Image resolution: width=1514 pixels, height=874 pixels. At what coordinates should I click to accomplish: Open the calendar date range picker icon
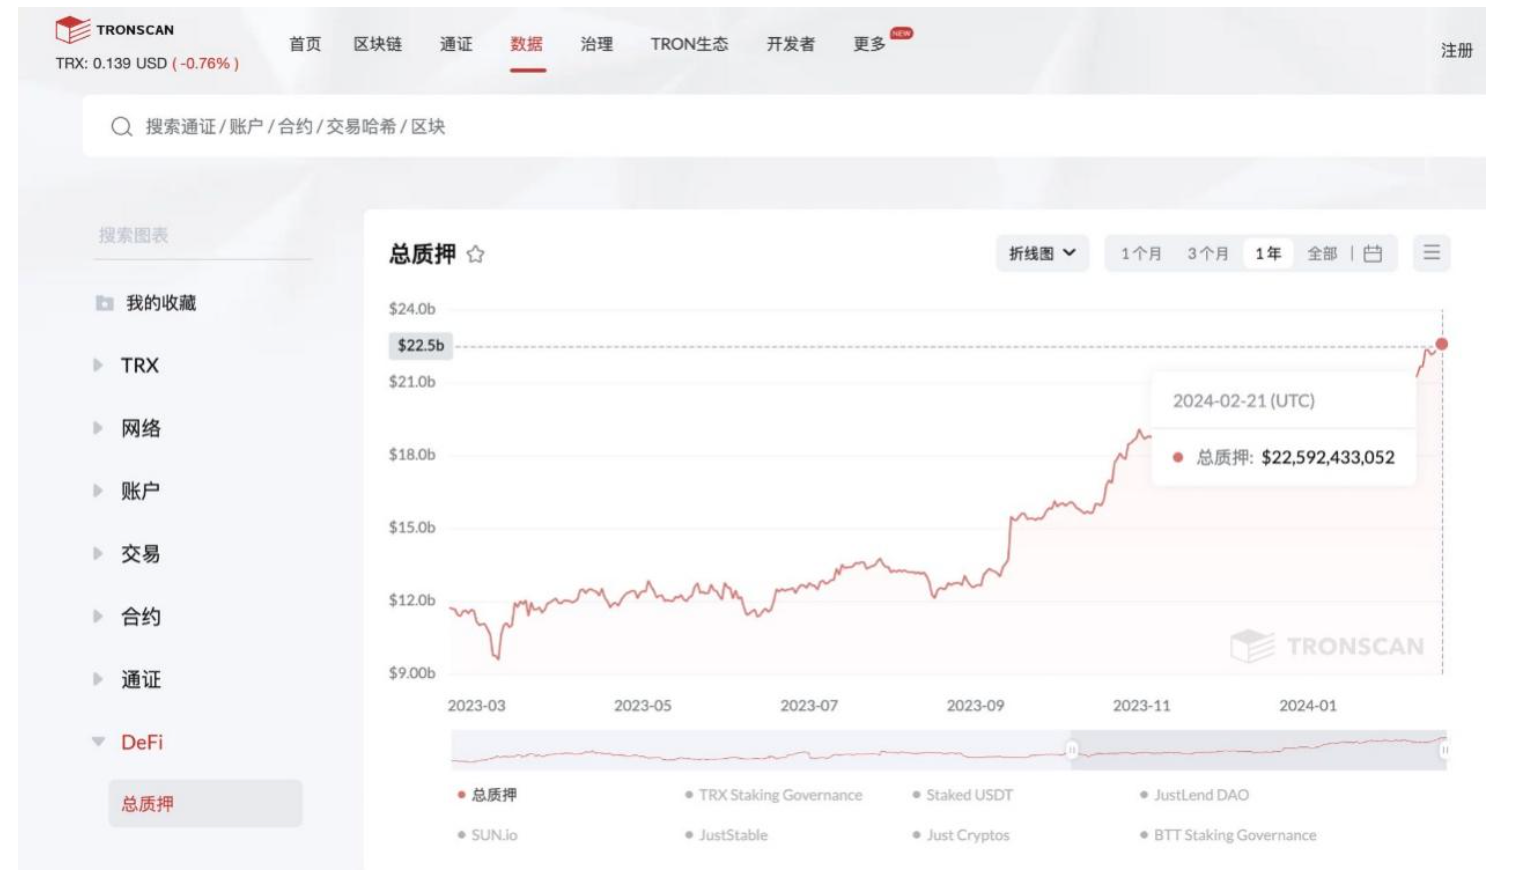point(1373,254)
